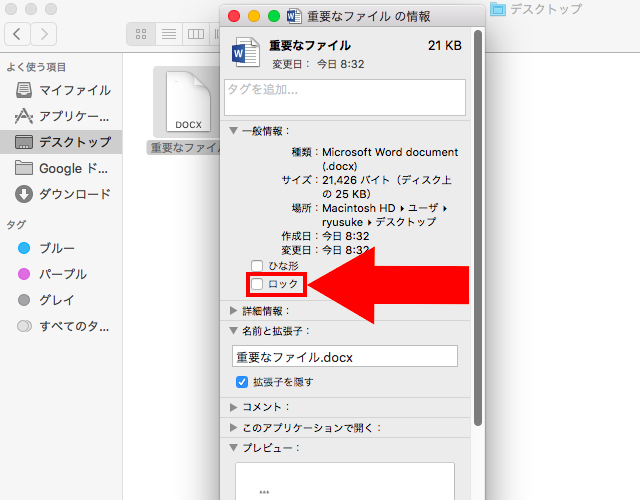Image resolution: width=640 pixels, height=500 pixels.
Task: Expand the 詳細情報 section
Action: pyautogui.click(x=233, y=311)
